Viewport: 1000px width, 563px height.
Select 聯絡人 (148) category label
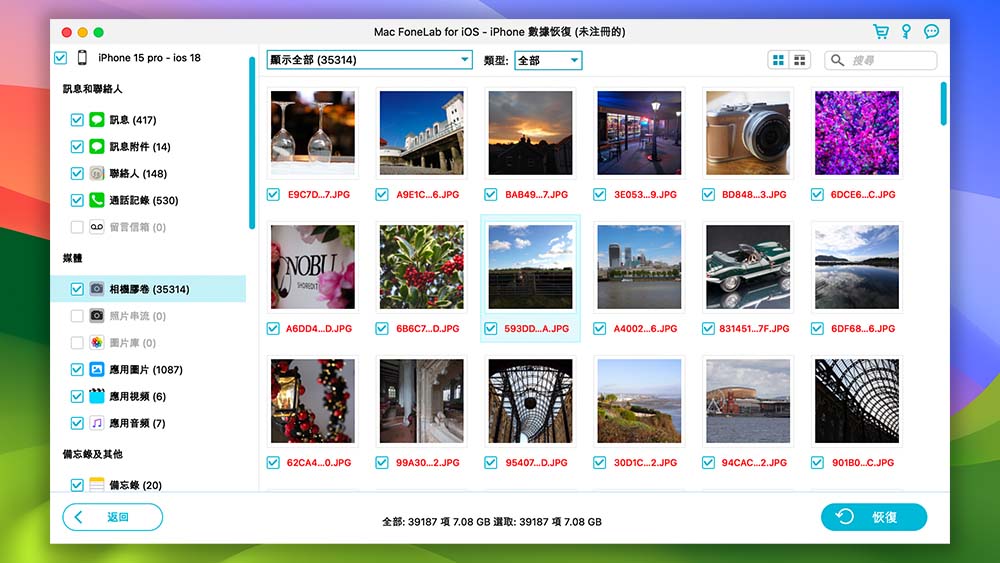click(x=138, y=173)
